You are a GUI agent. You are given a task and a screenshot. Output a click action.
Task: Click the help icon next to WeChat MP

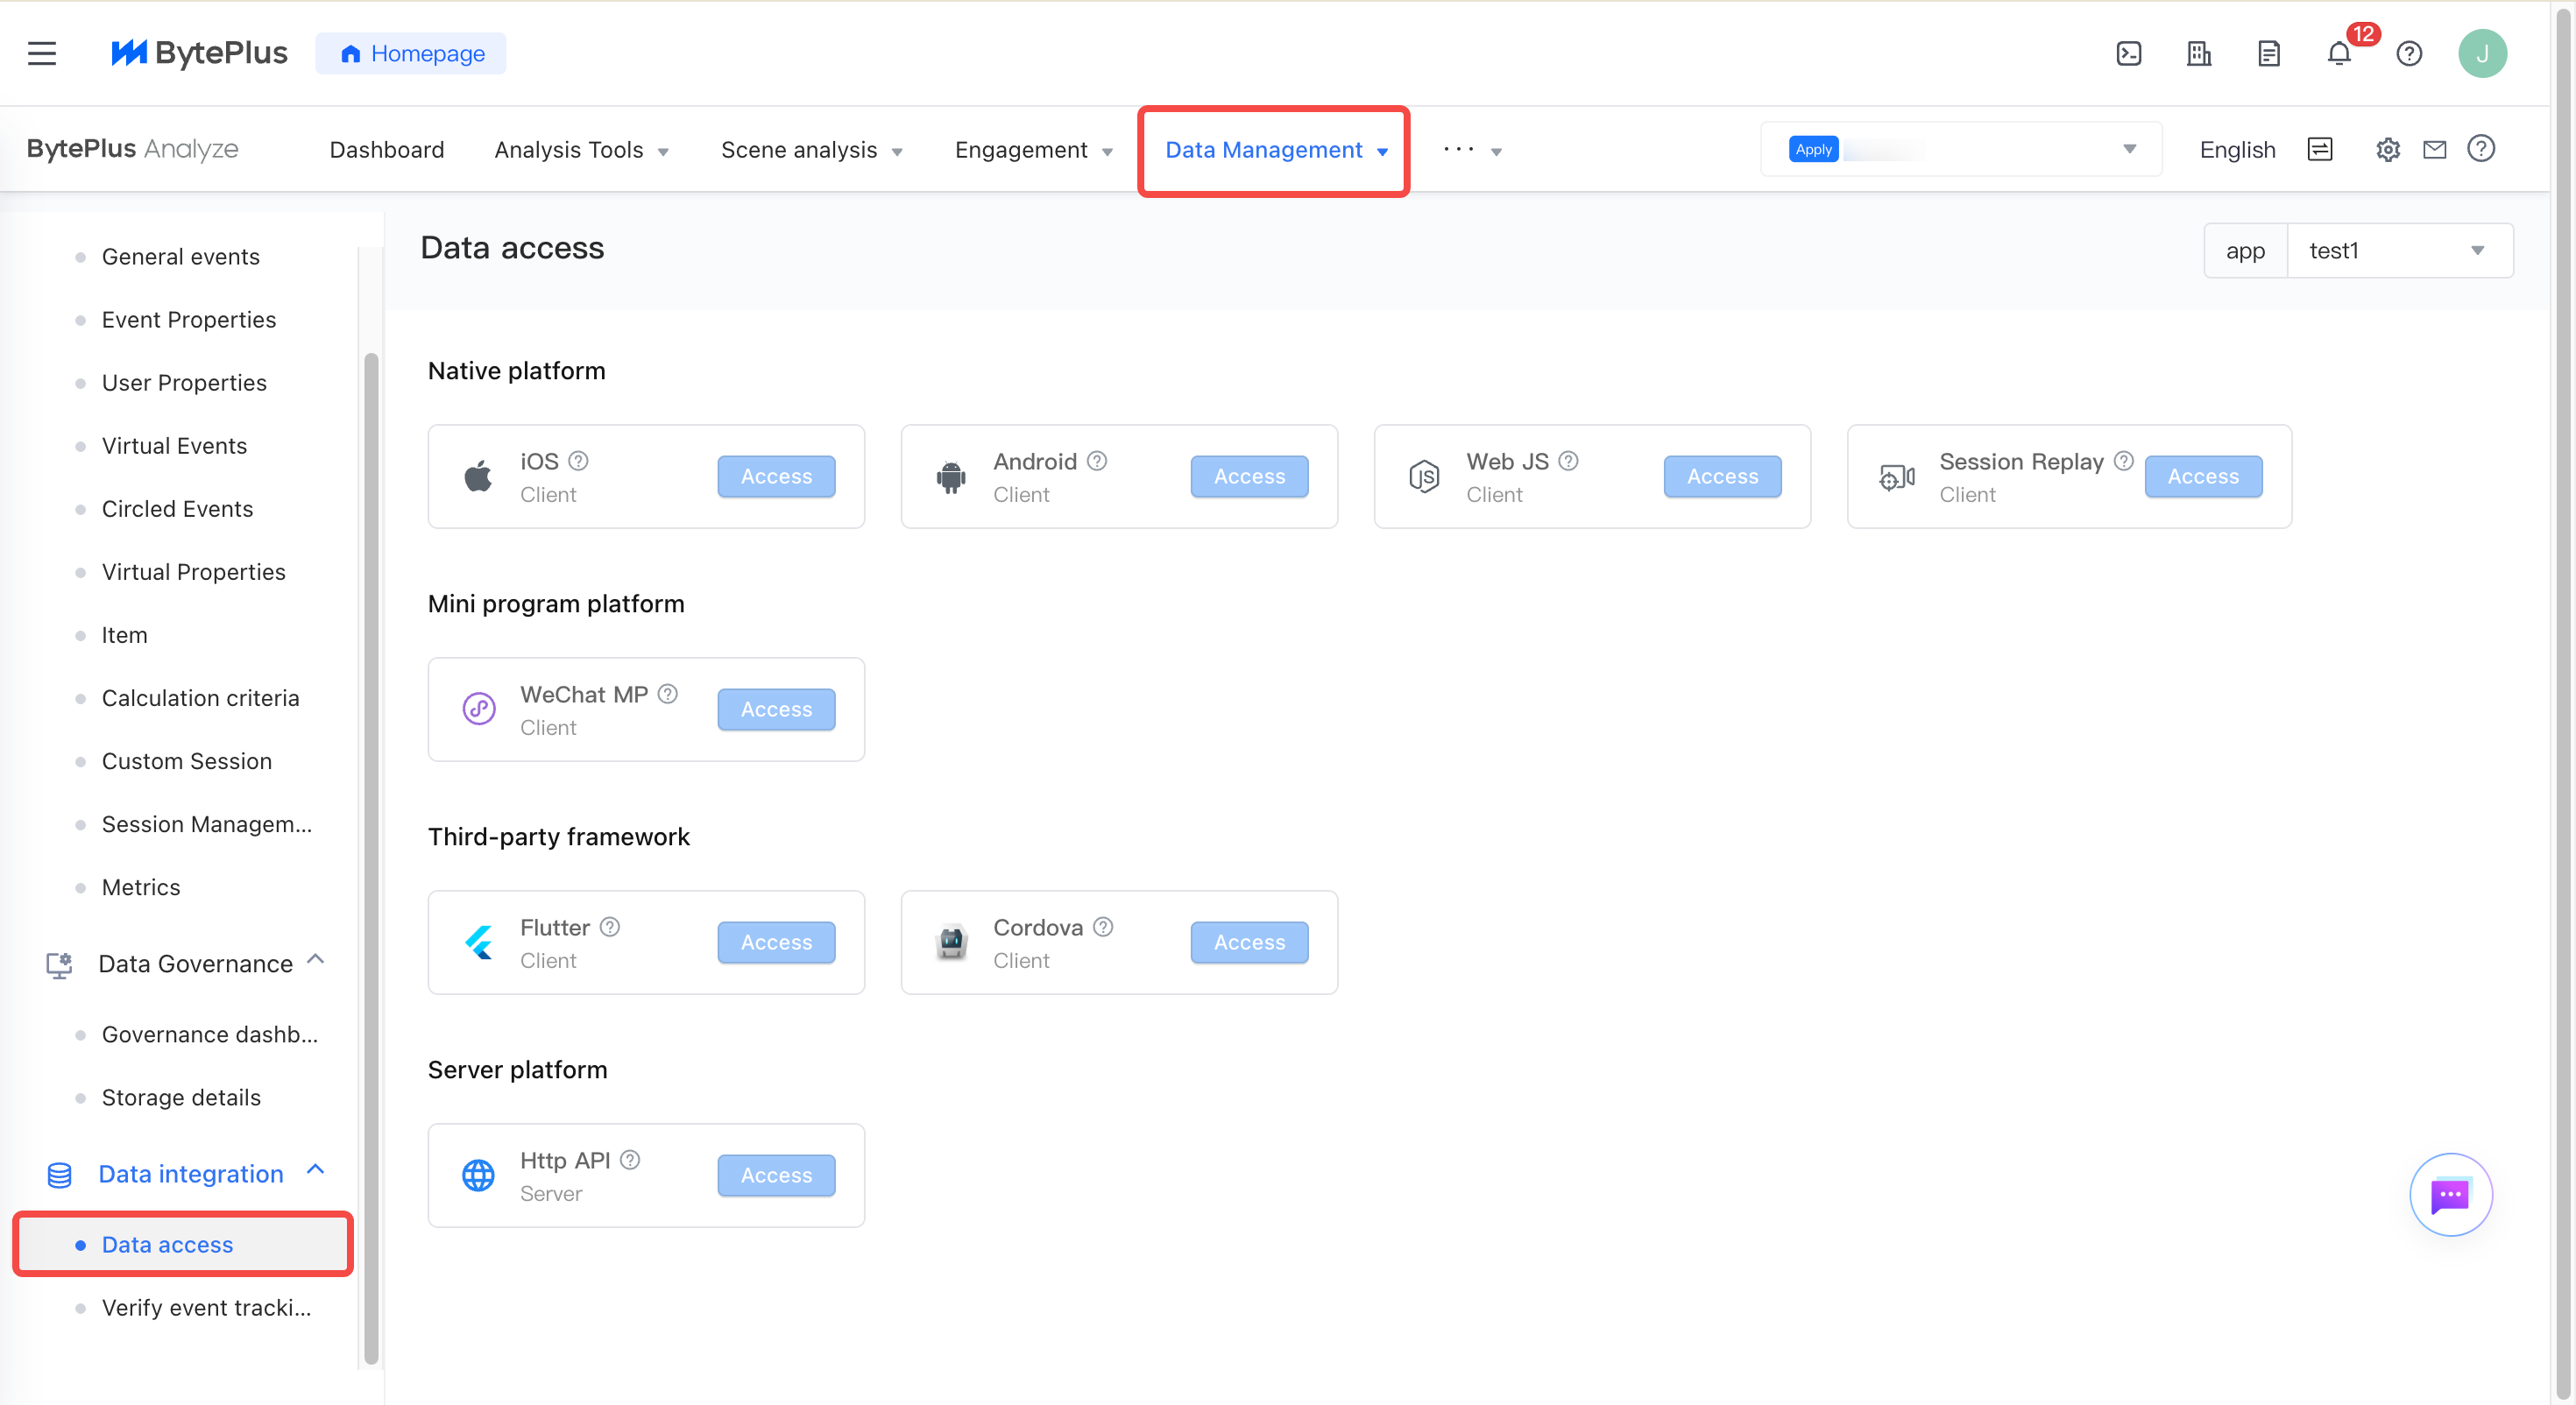tap(668, 694)
